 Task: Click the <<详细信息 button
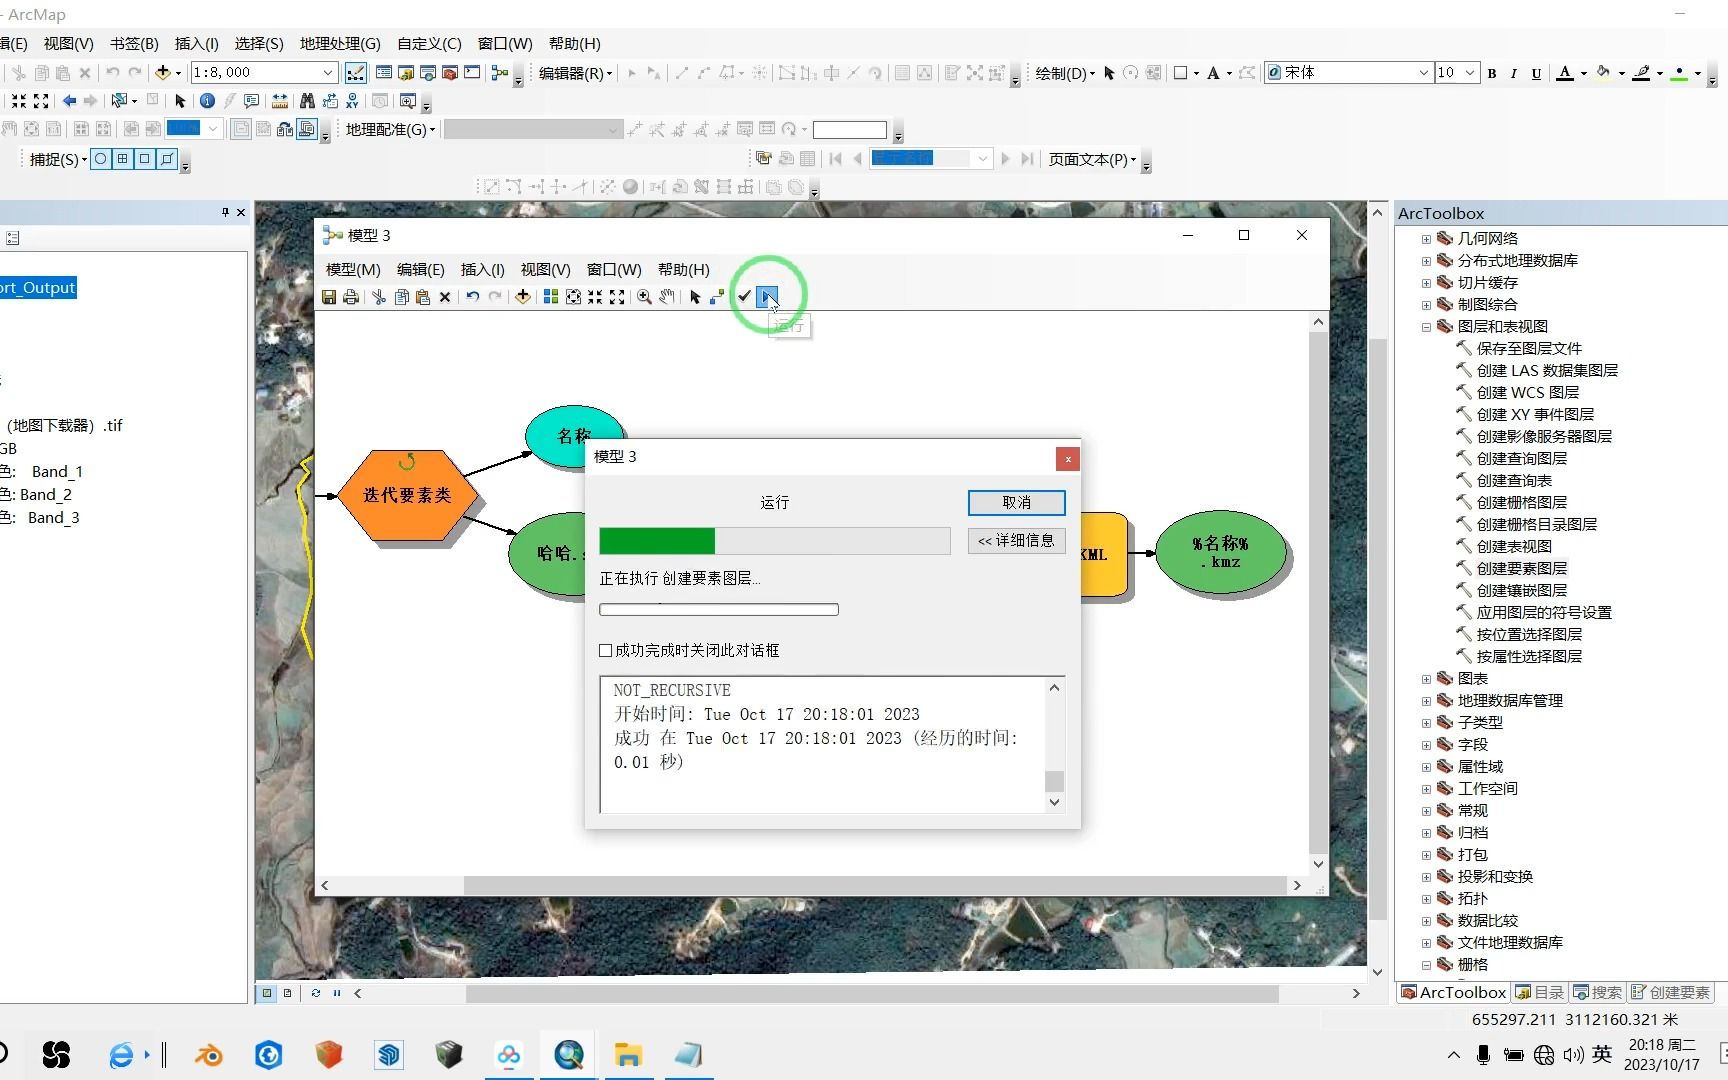(1016, 540)
